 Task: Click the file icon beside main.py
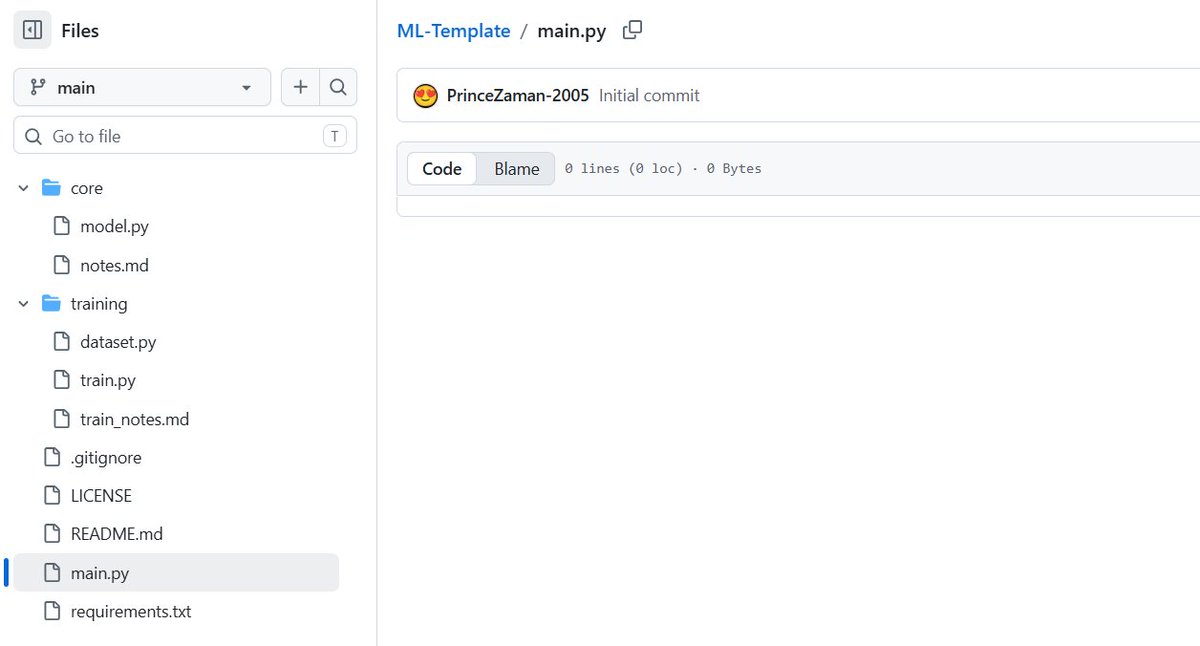pyautogui.click(x=52, y=573)
